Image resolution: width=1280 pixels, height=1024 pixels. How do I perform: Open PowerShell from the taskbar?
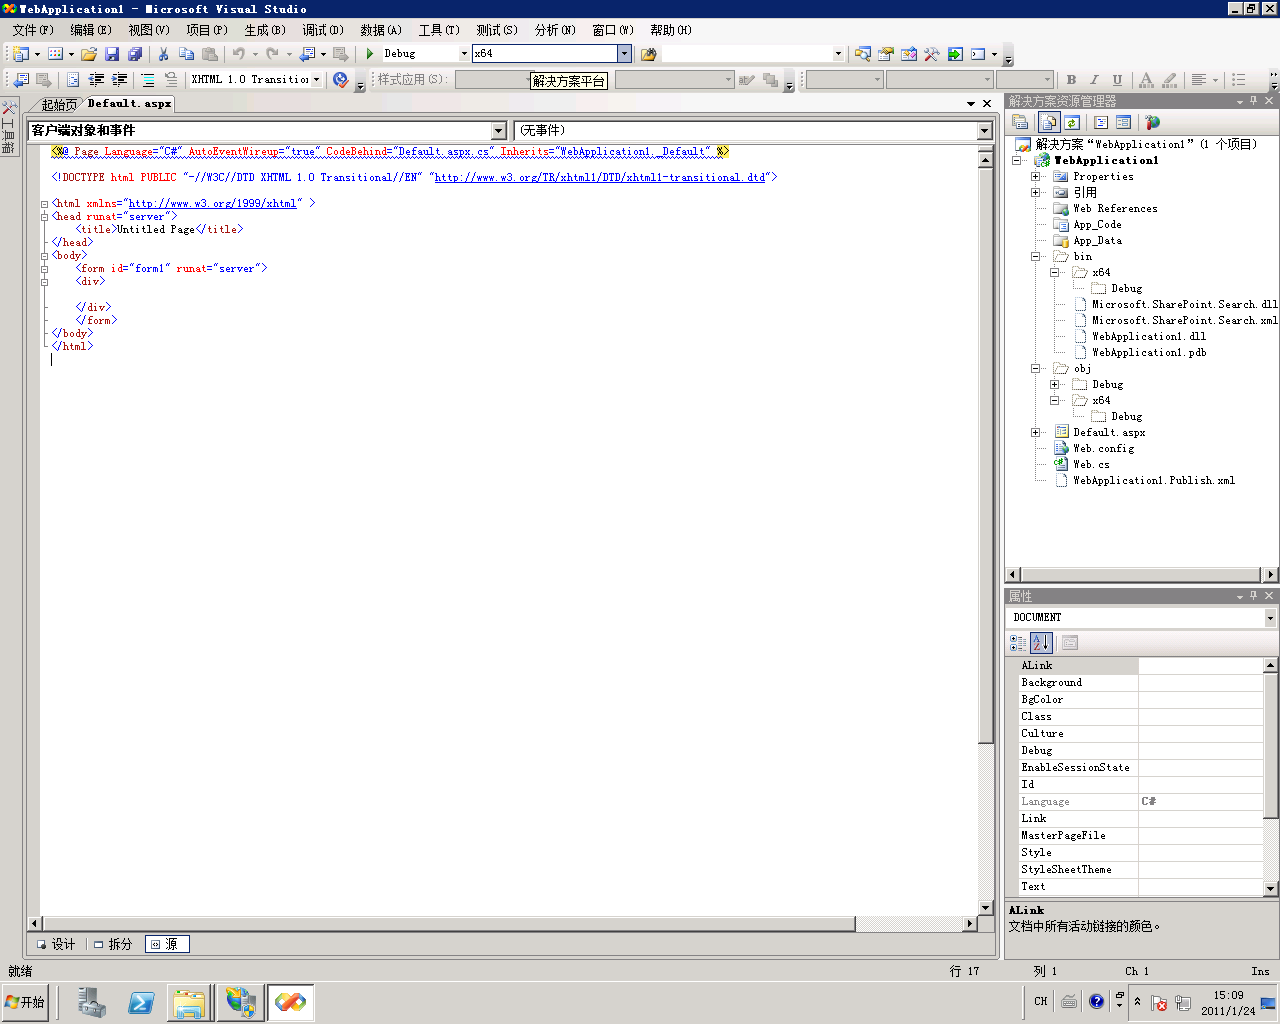pos(141,1003)
